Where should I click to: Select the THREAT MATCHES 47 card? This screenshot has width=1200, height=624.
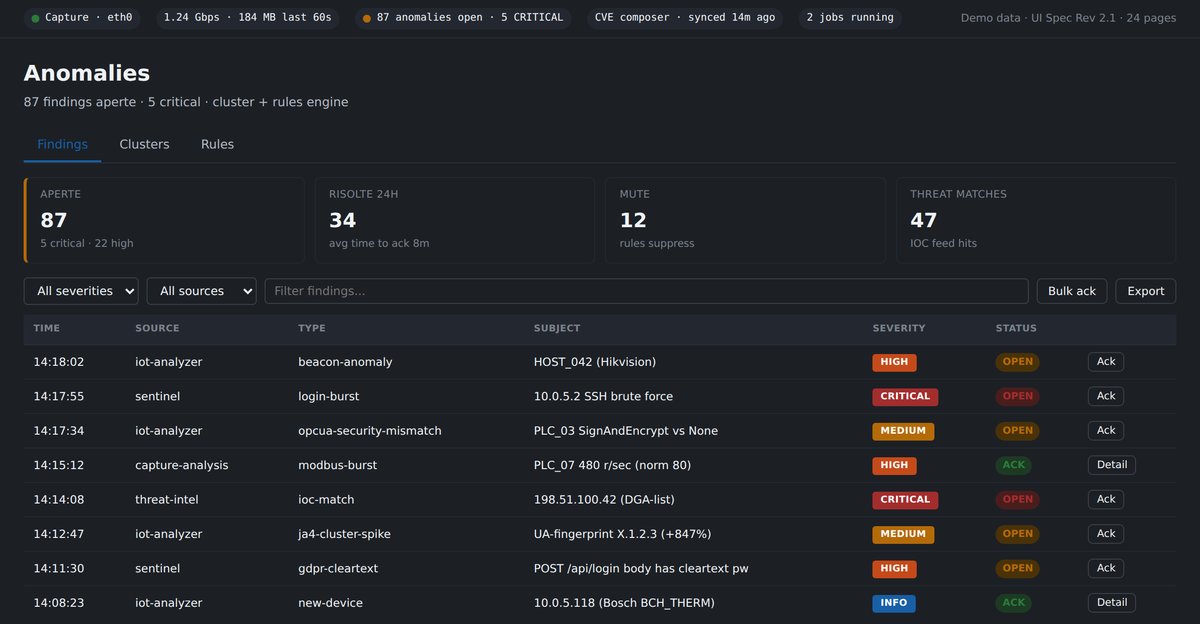(x=1036, y=220)
